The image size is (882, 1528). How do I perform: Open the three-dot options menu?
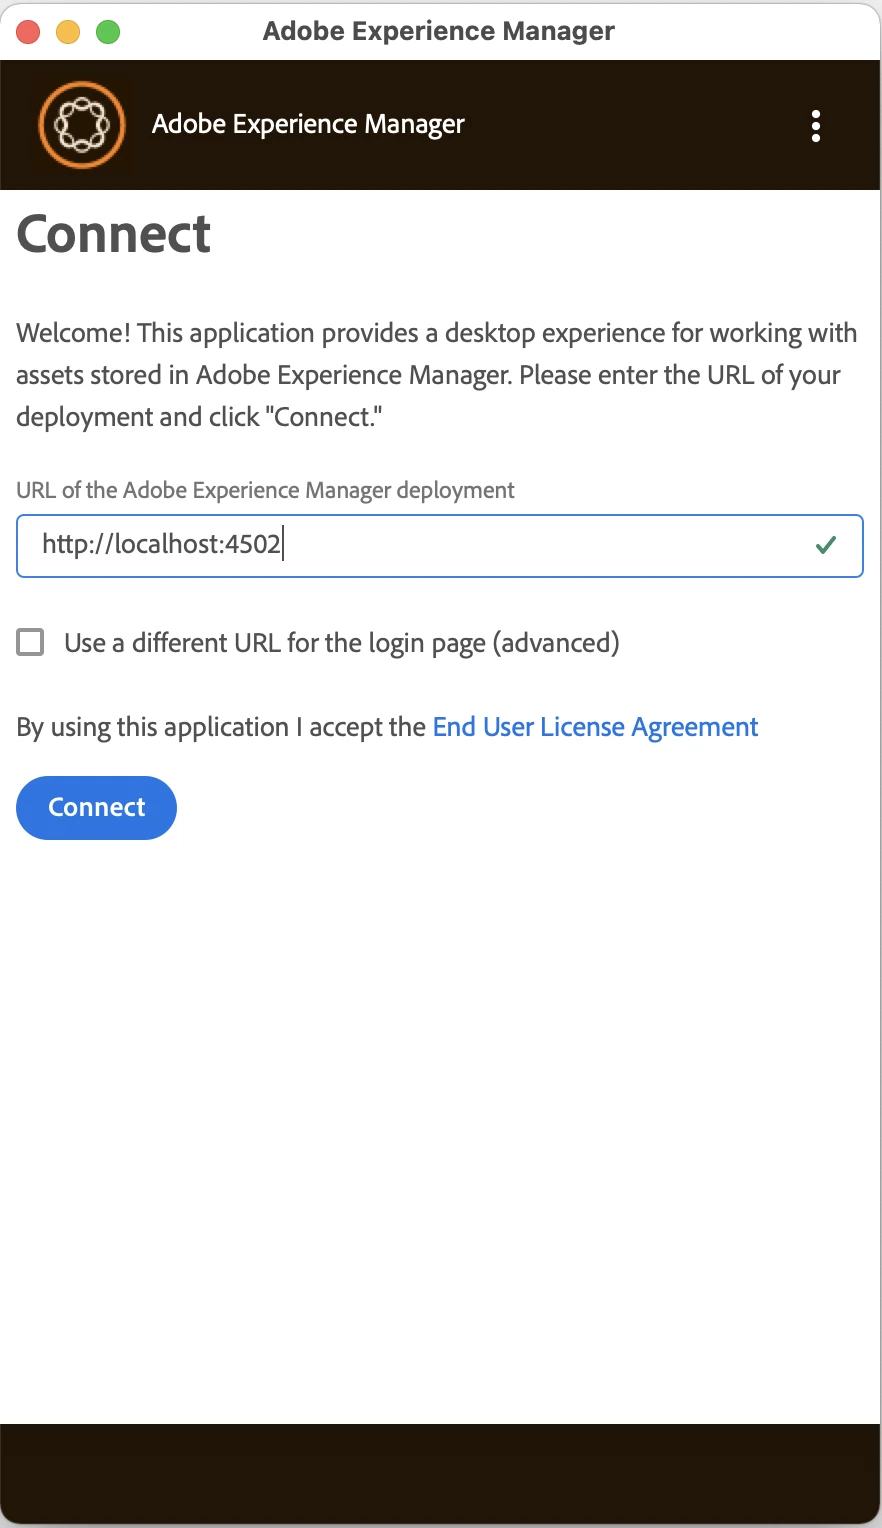point(816,126)
